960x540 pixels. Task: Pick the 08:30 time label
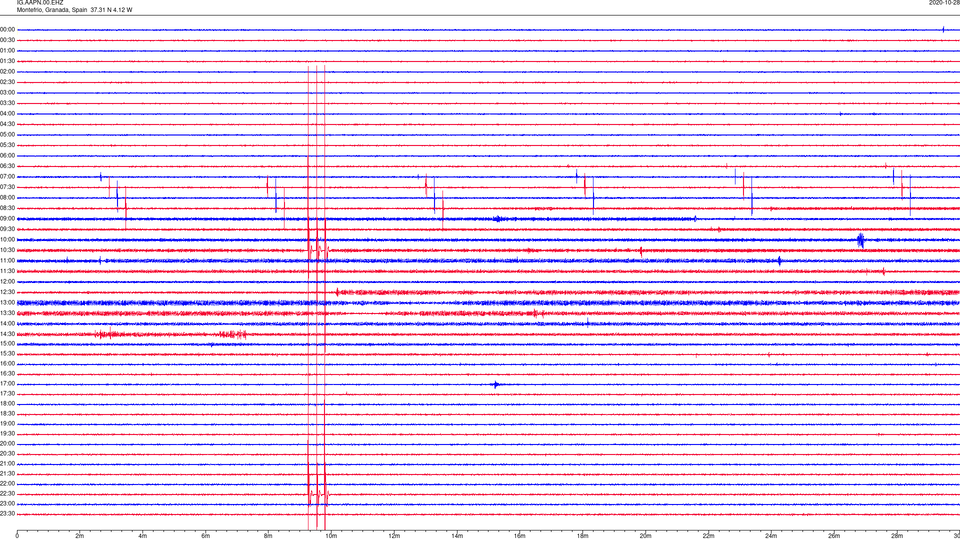pos(7,208)
